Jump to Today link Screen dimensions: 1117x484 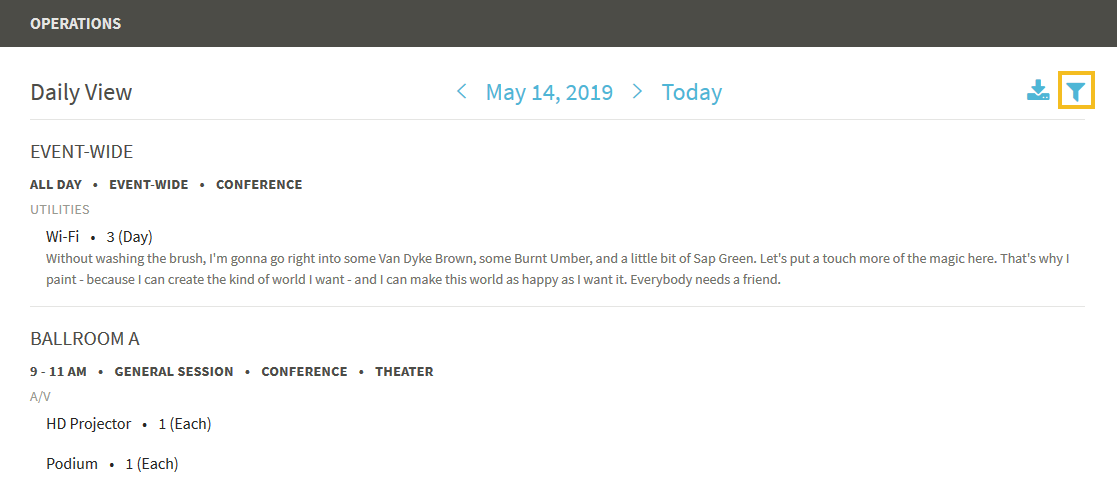(x=692, y=92)
